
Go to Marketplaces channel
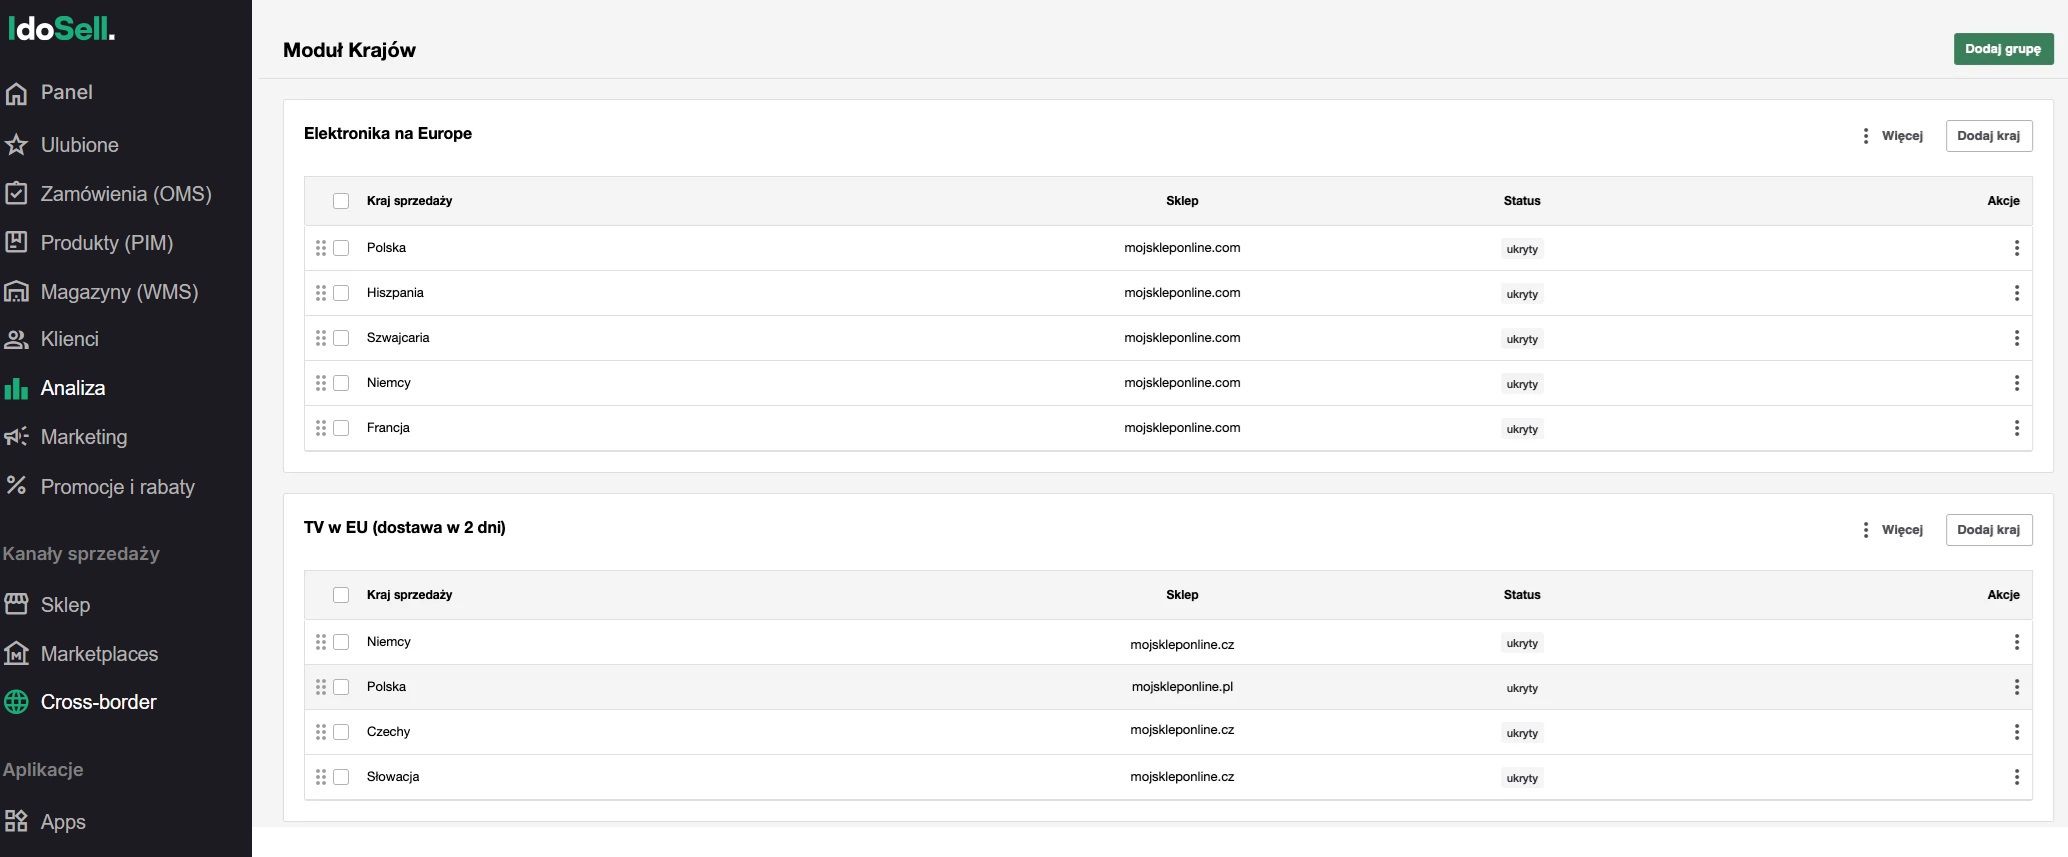pos(99,654)
